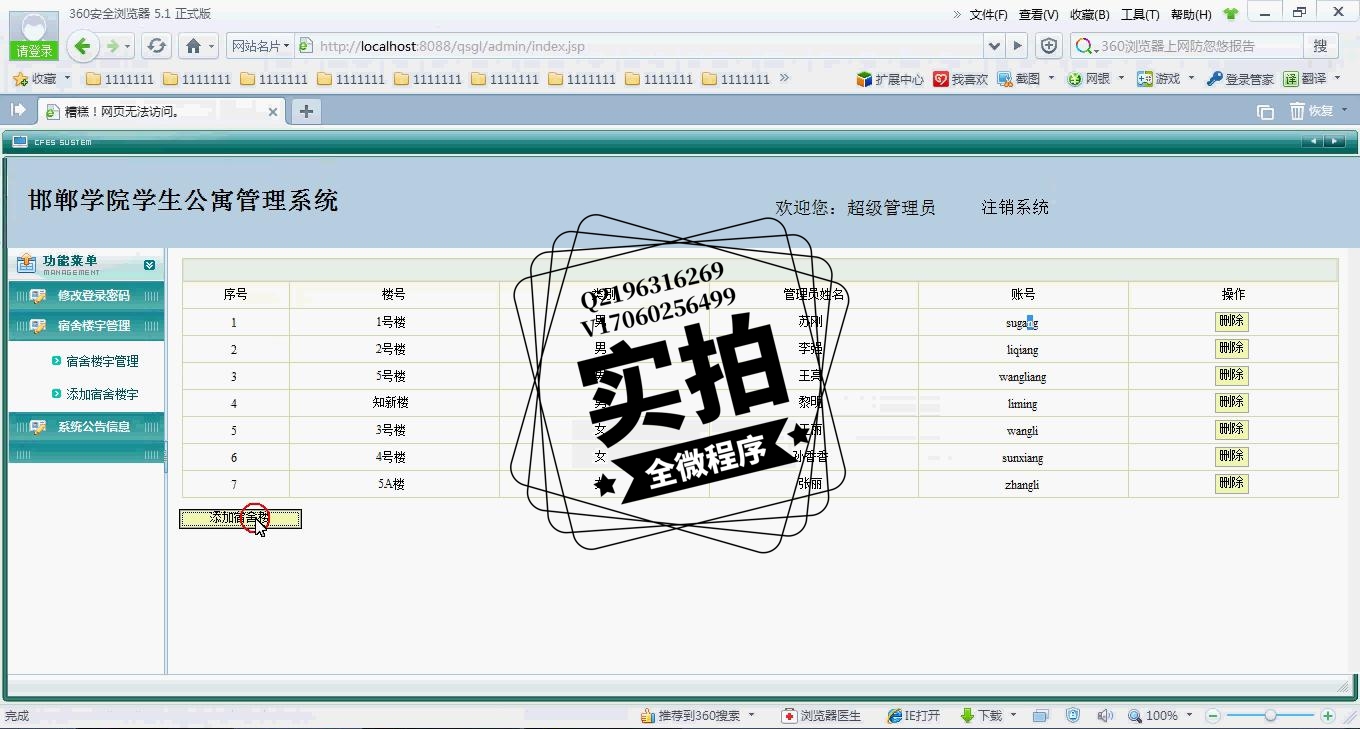Toggle the status bar speaker mute icon
The image size is (1360, 729).
1105,716
